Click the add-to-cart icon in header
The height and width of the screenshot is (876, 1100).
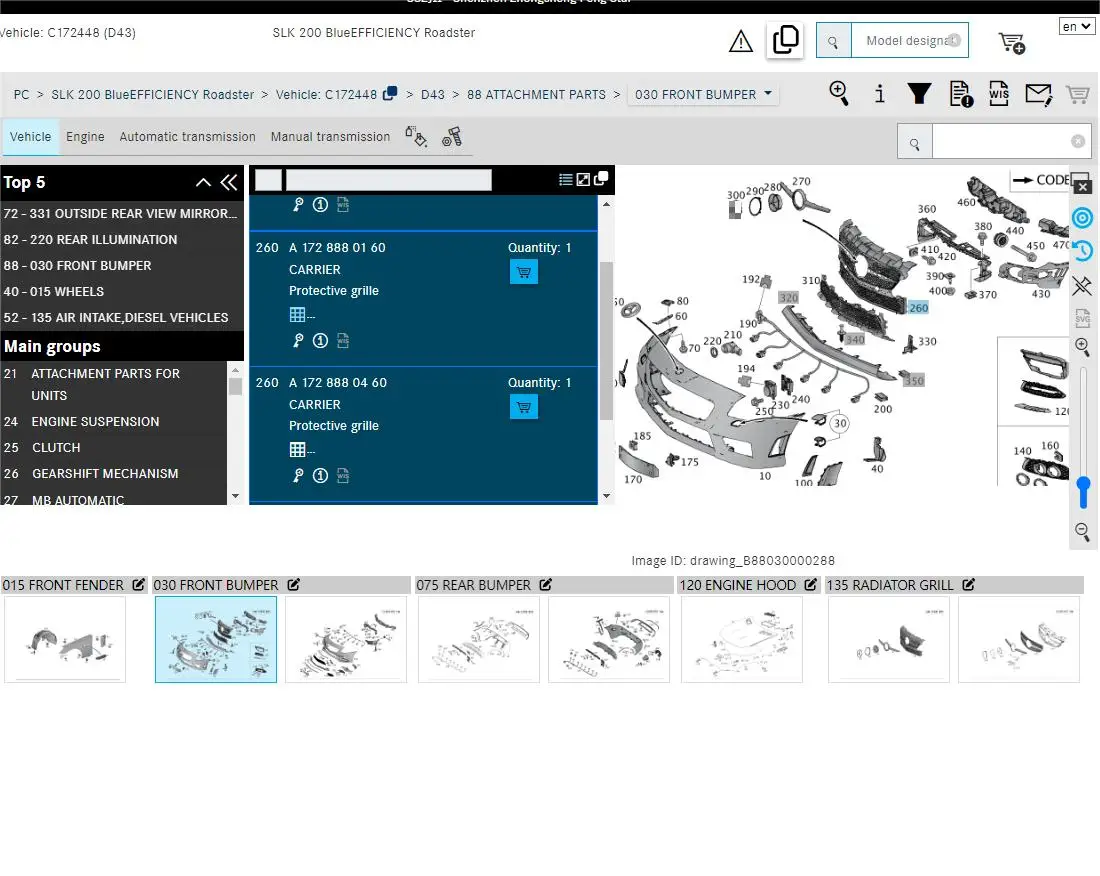[x=1011, y=42]
